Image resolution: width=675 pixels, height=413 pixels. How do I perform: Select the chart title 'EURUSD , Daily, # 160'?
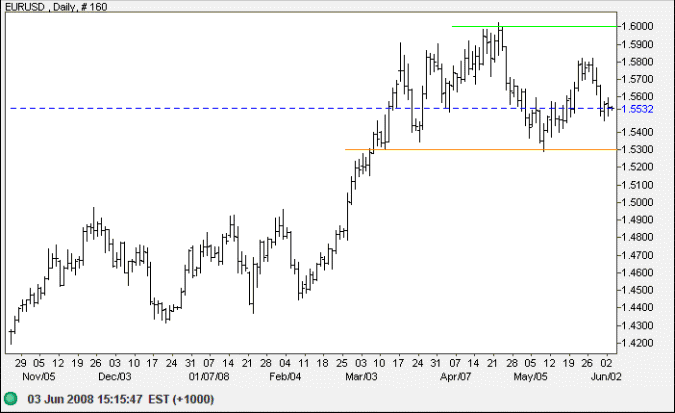click(x=56, y=6)
